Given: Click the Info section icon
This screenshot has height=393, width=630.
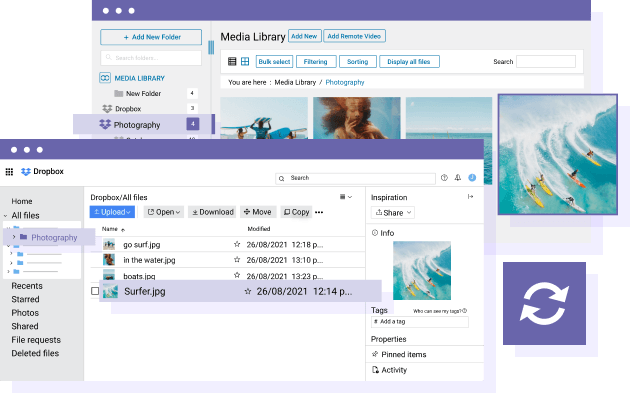Looking at the screenshot, I should pos(375,233).
